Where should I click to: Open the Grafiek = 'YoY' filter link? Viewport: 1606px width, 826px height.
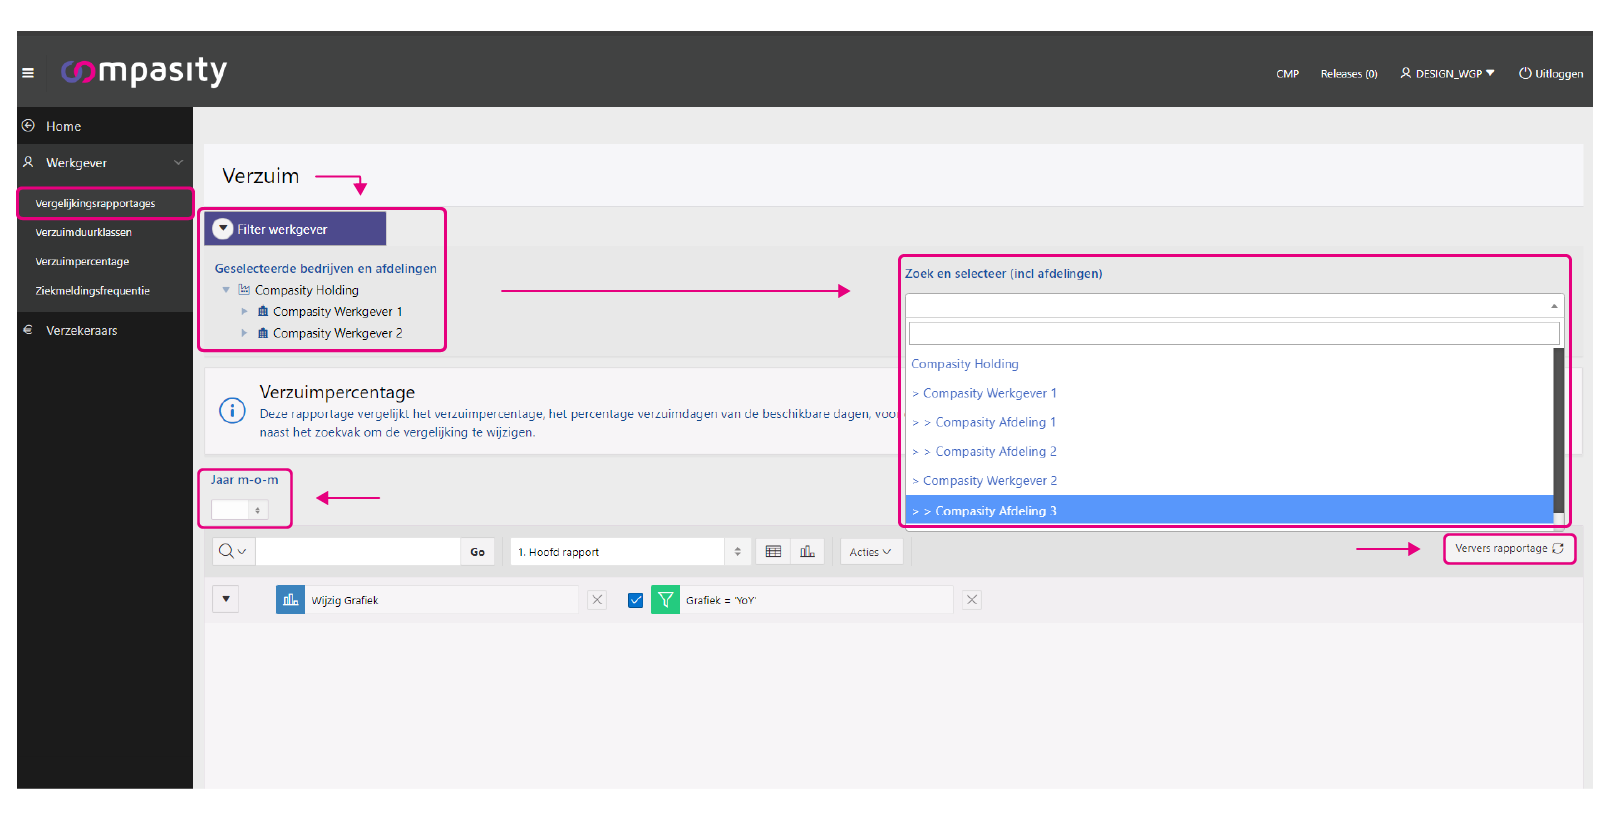721,600
